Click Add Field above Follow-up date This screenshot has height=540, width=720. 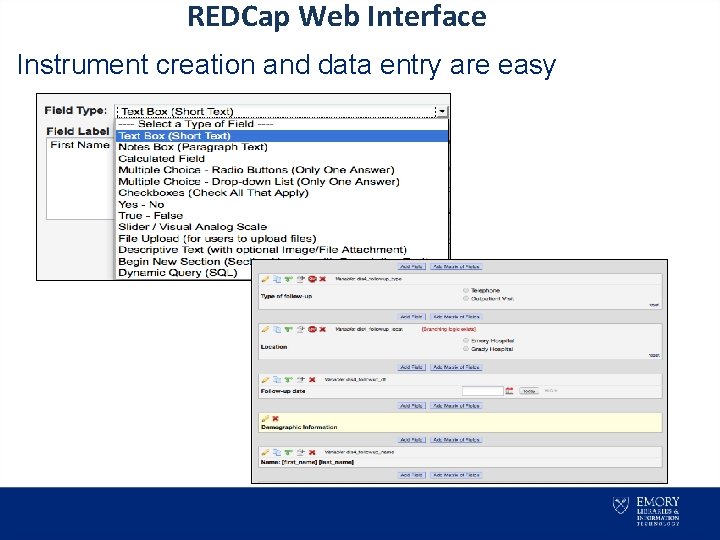pyautogui.click(x=411, y=367)
